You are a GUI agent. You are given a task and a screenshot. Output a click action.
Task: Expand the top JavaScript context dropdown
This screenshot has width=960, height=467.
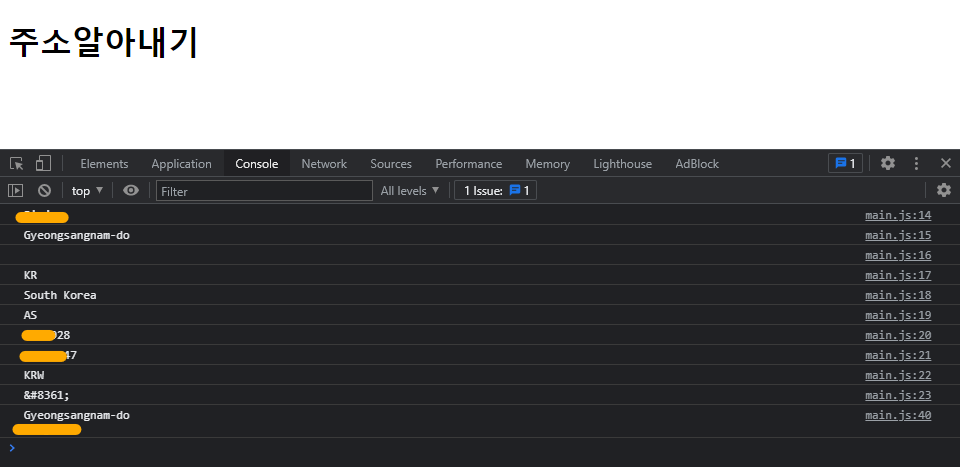(x=87, y=191)
